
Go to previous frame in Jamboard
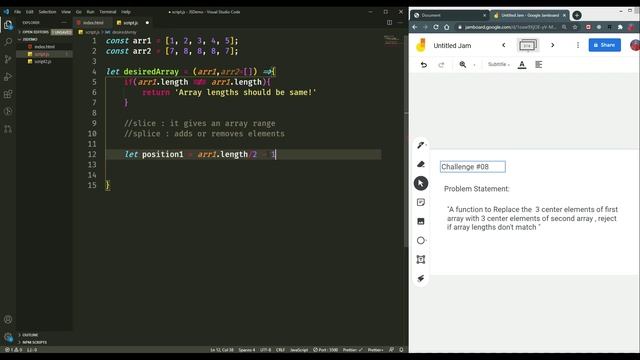[x=504, y=45]
